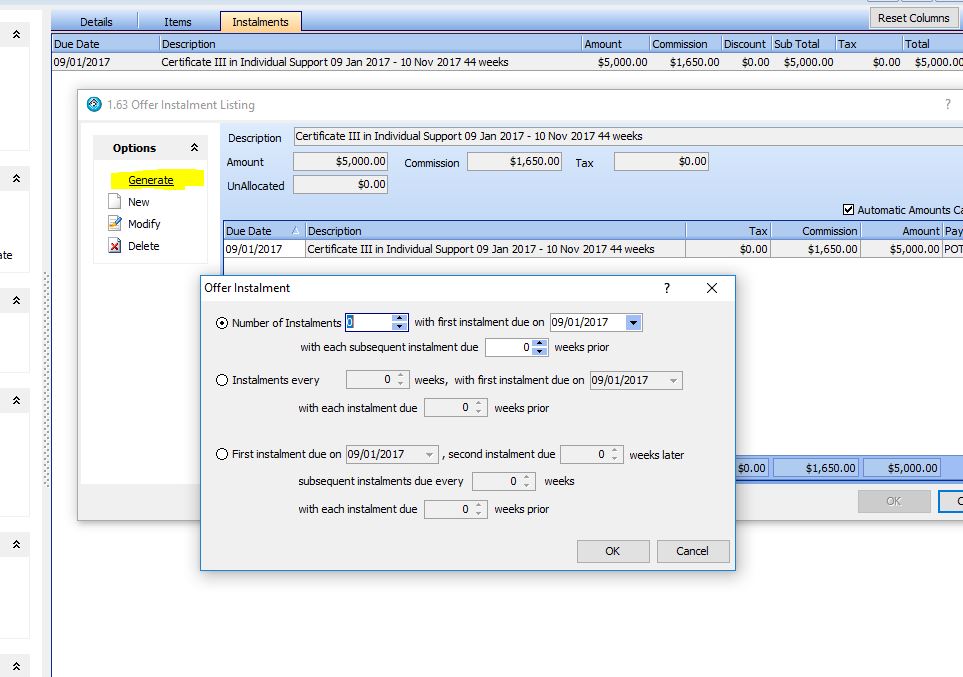Collapse the Options panel chevron

tap(194, 148)
